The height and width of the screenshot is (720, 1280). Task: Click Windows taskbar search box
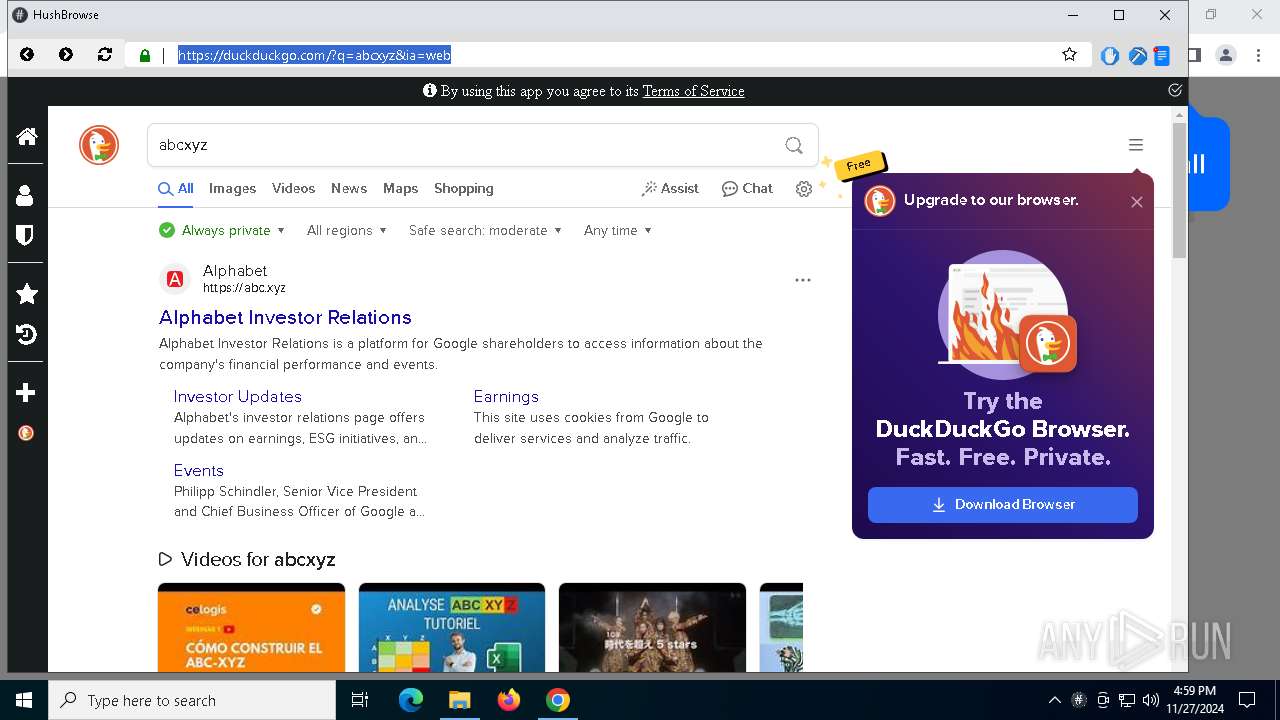(192, 700)
